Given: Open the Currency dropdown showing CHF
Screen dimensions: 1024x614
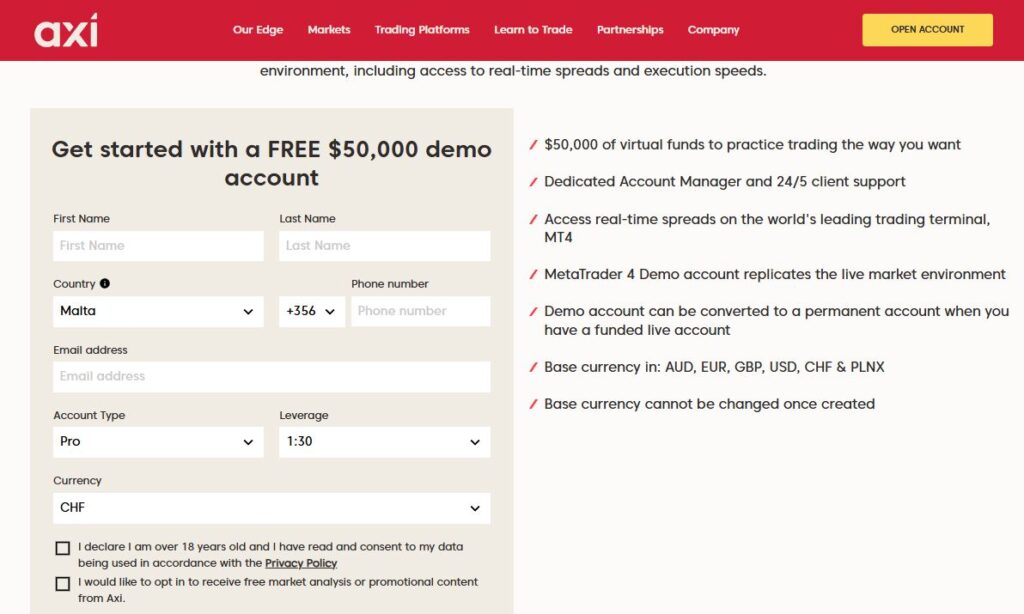Looking at the screenshot, I should [x=271, y=508].
